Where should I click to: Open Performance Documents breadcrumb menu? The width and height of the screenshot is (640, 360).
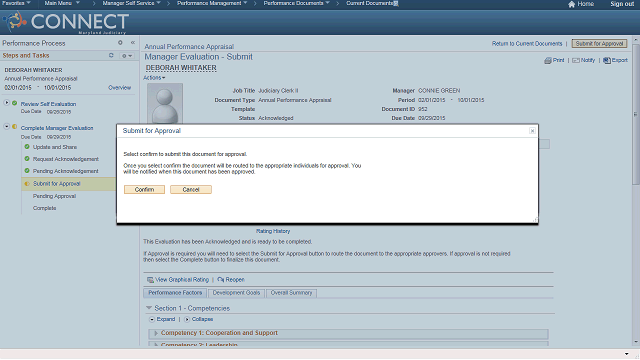(x=296, y=3)
